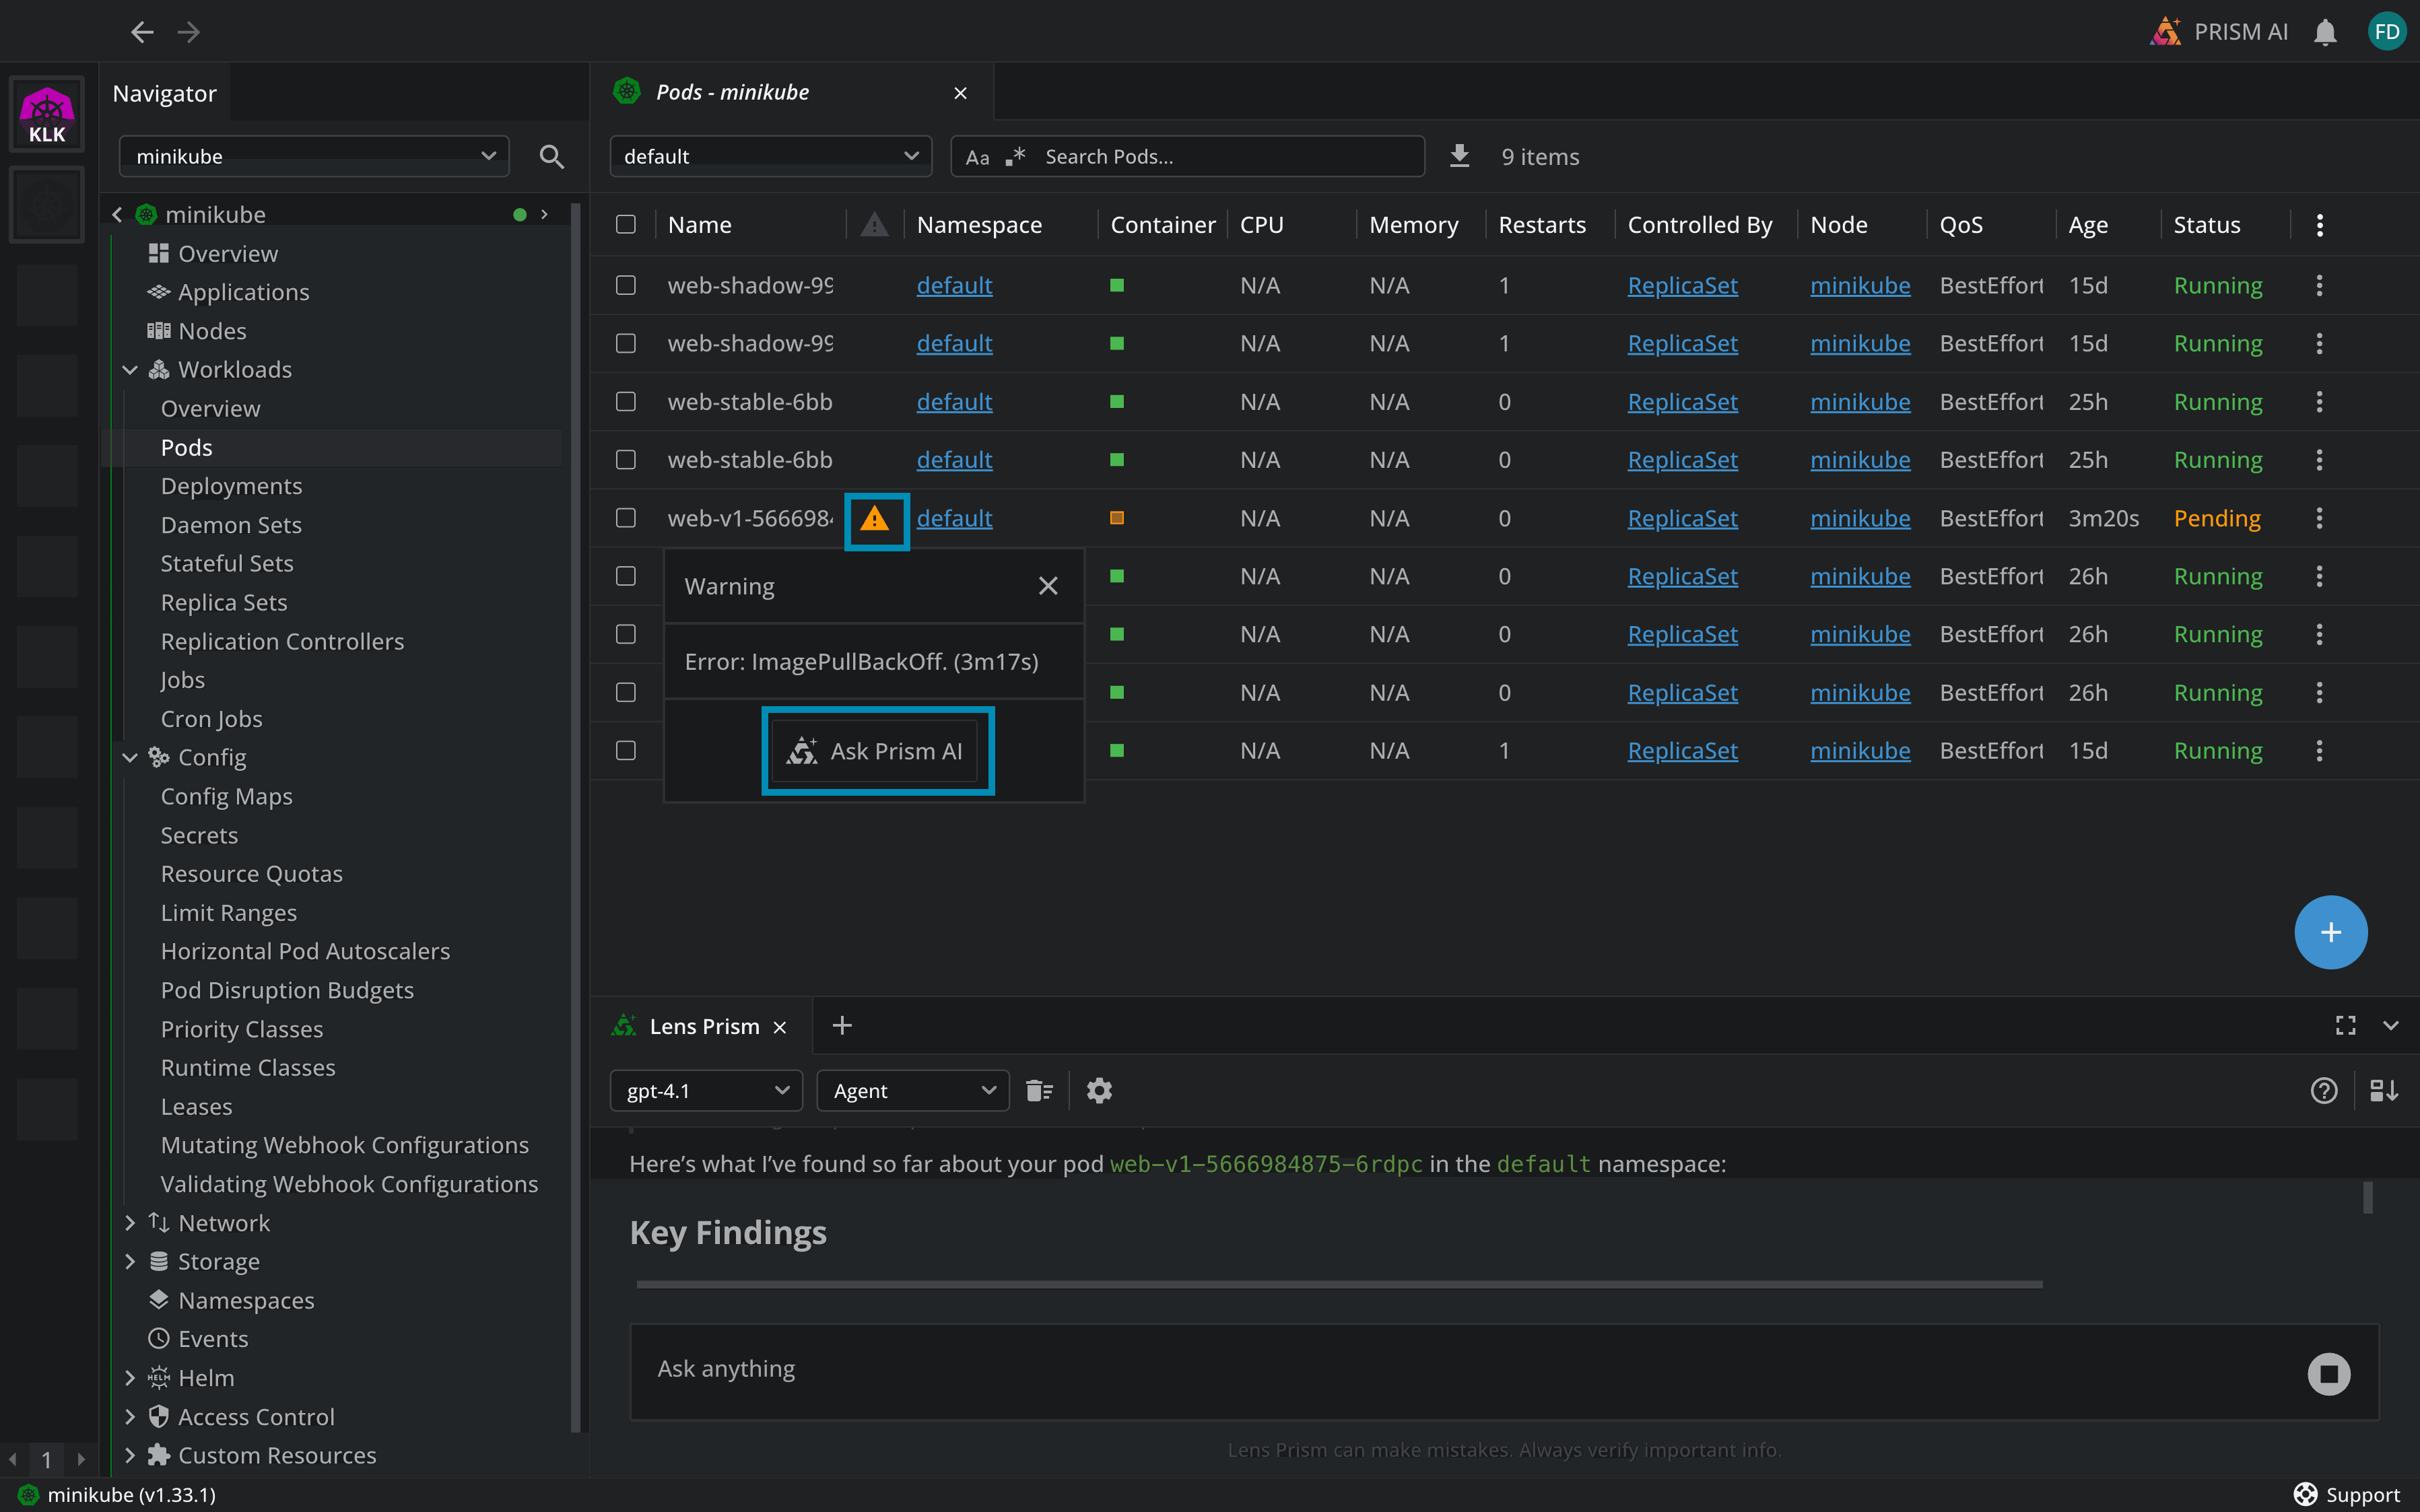Image resolution: width=2420 pixels, height=1512 pixels.
Task: Clear chat history with the trash icon
Action: tap(1039, 1090)
